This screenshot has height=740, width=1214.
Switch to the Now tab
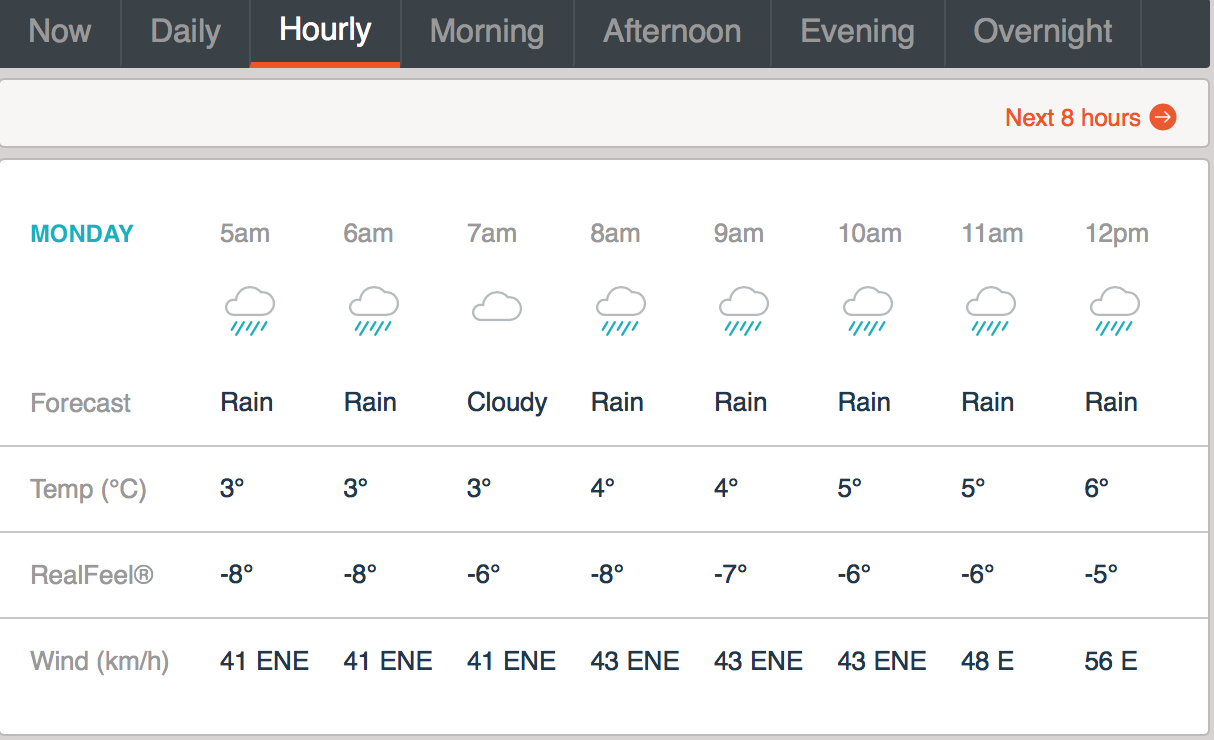coord(60,31)
